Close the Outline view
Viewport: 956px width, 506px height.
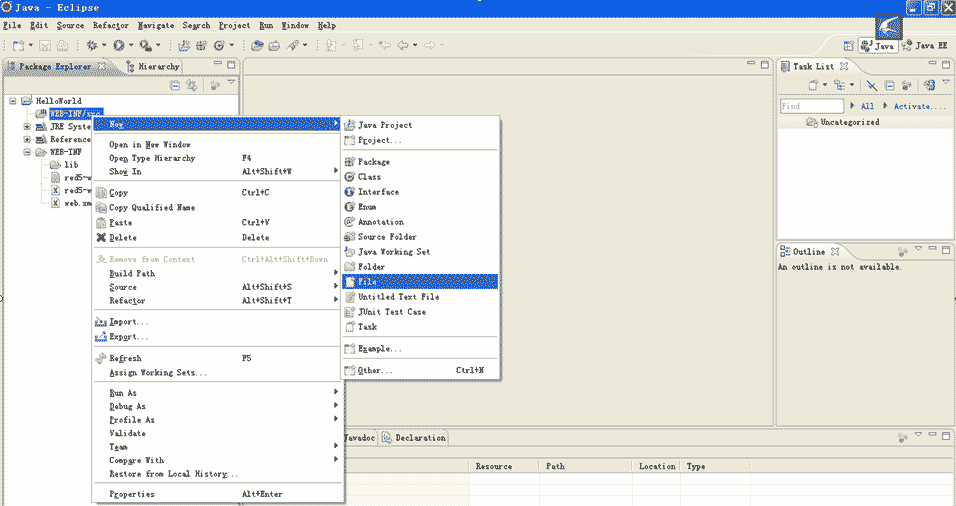click(x=835, y=251)
